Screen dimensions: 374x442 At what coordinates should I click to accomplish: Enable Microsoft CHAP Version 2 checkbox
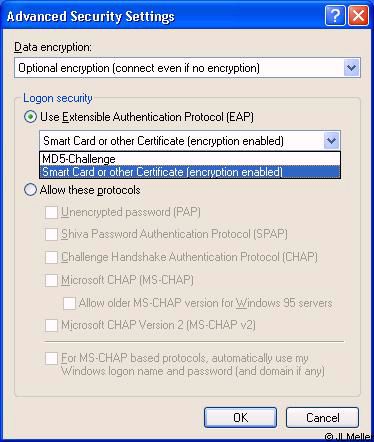51,325
